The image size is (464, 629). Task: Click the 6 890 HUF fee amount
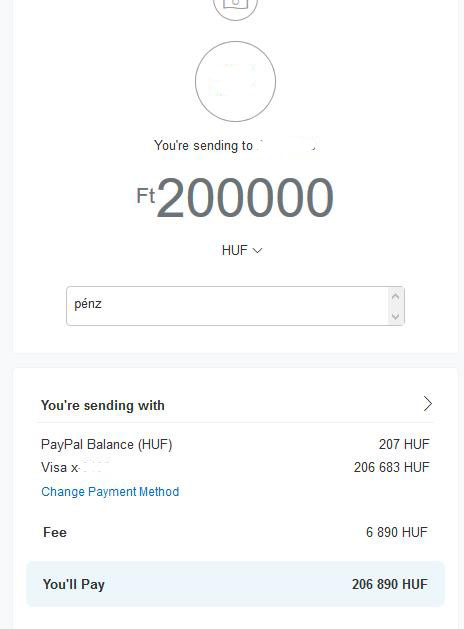point(397,532)
